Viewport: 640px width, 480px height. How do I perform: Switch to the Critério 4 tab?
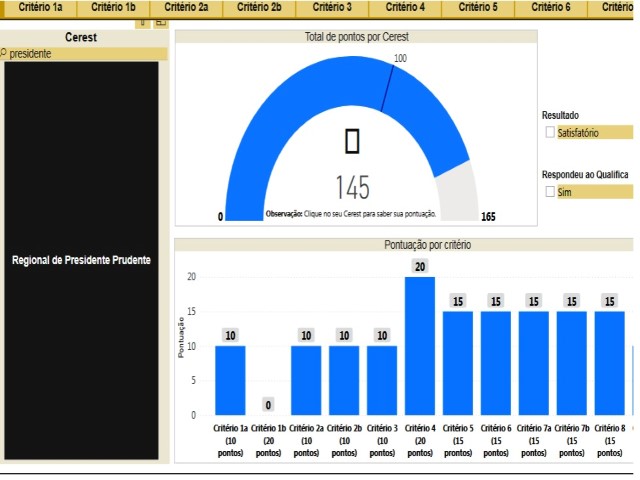[405, 7]
